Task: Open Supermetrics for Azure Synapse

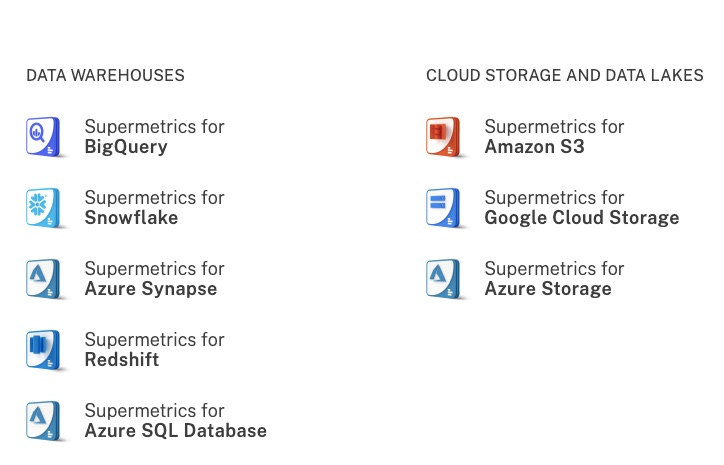Action: [x=154, y=279]
